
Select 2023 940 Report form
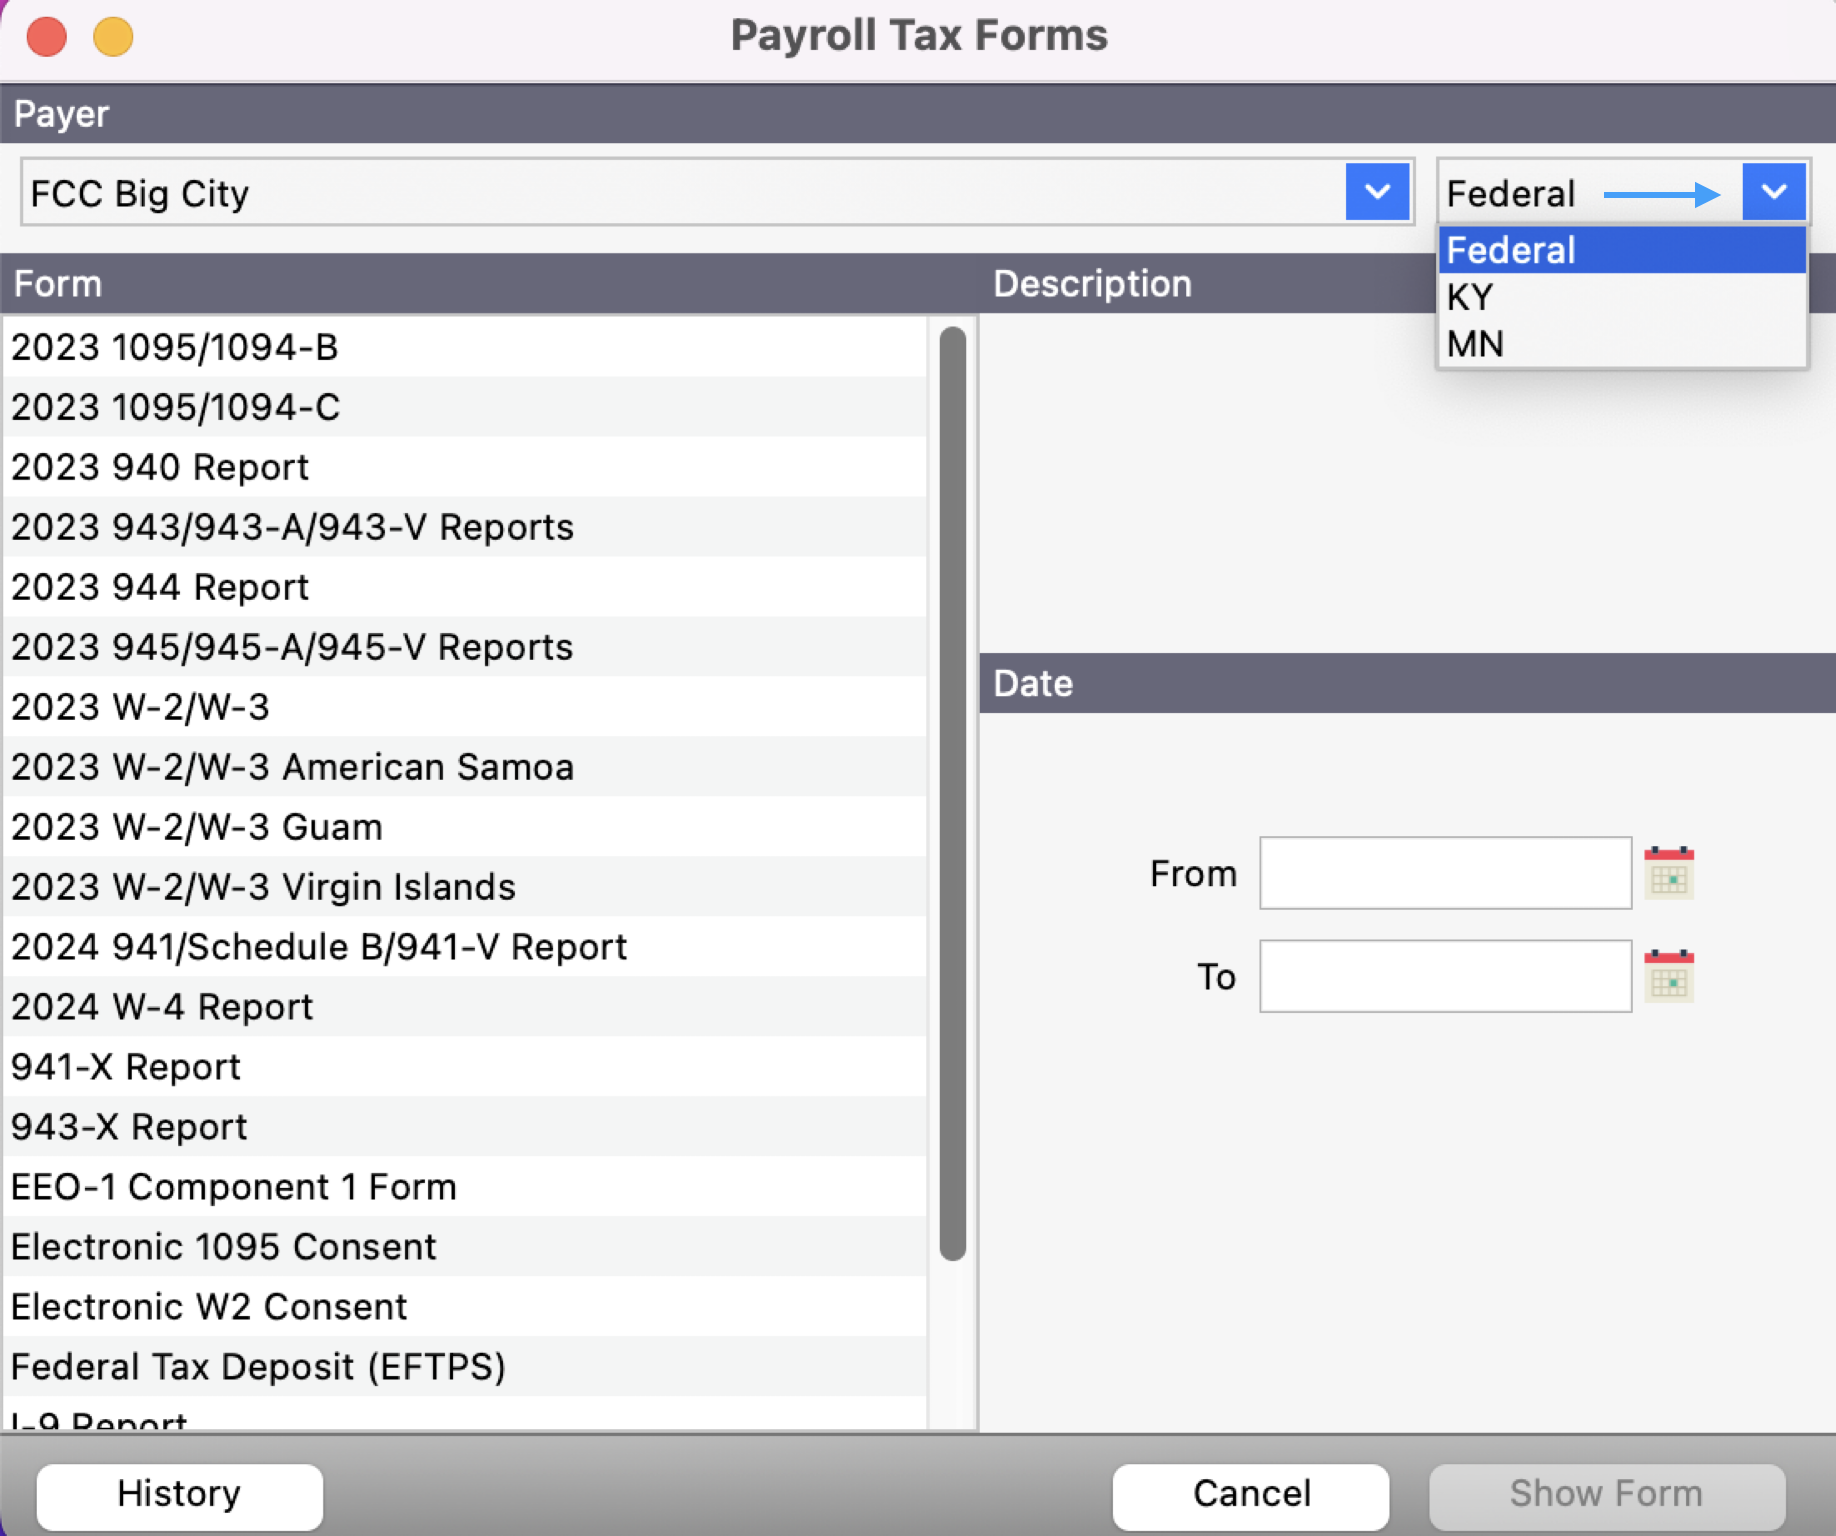[160, 467]
